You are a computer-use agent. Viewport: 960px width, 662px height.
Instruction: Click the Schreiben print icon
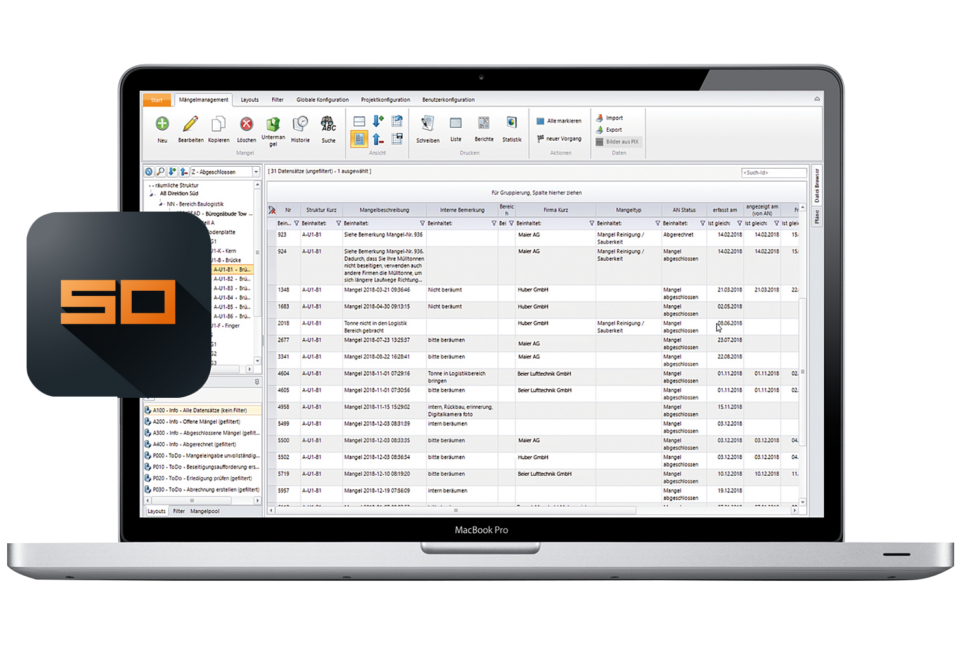coord(427,124)
